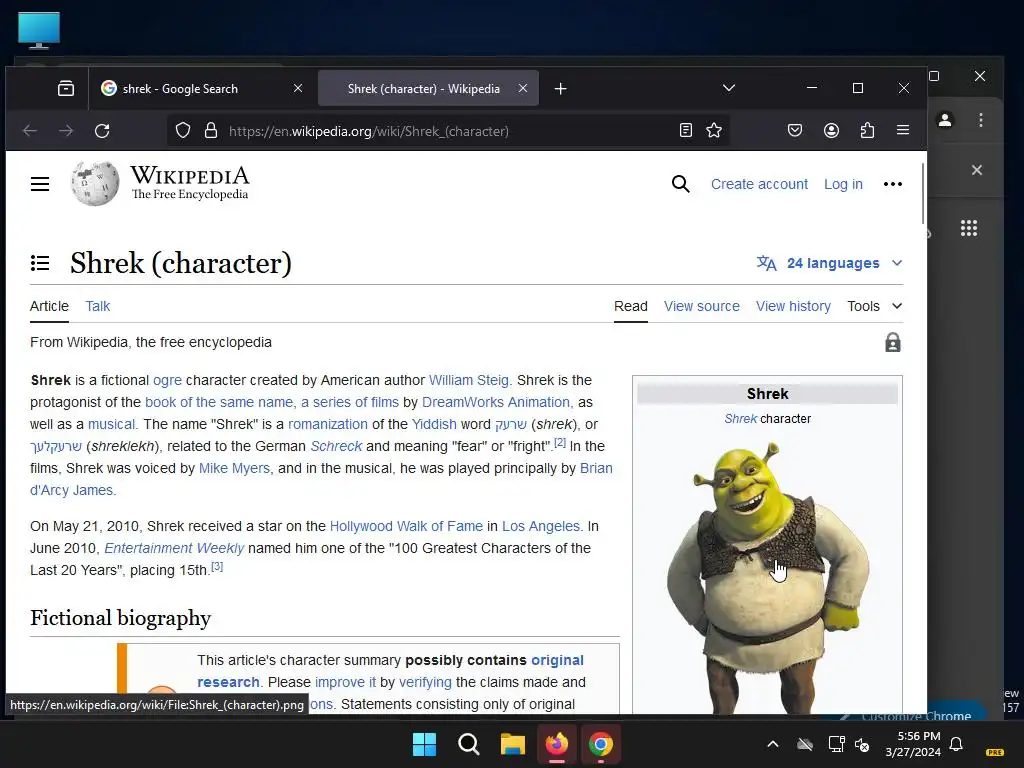
Task: Close the Chrome side panel X
Action: point(977,170)
